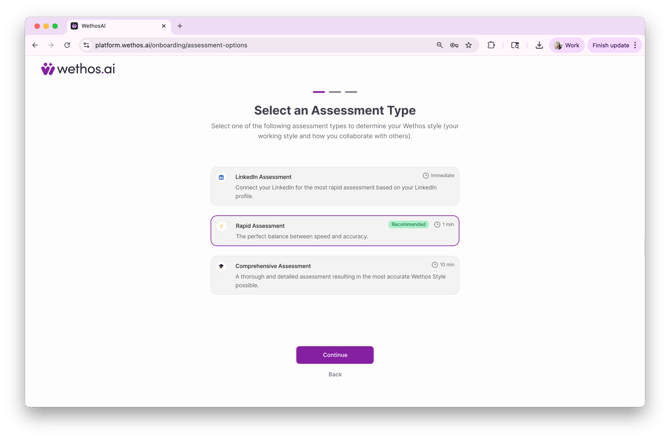Image resolution: width=670 pixels, height=440 pixels.
Task: Open the browser extensions puzzle icon
Action: tap(491, 45)
